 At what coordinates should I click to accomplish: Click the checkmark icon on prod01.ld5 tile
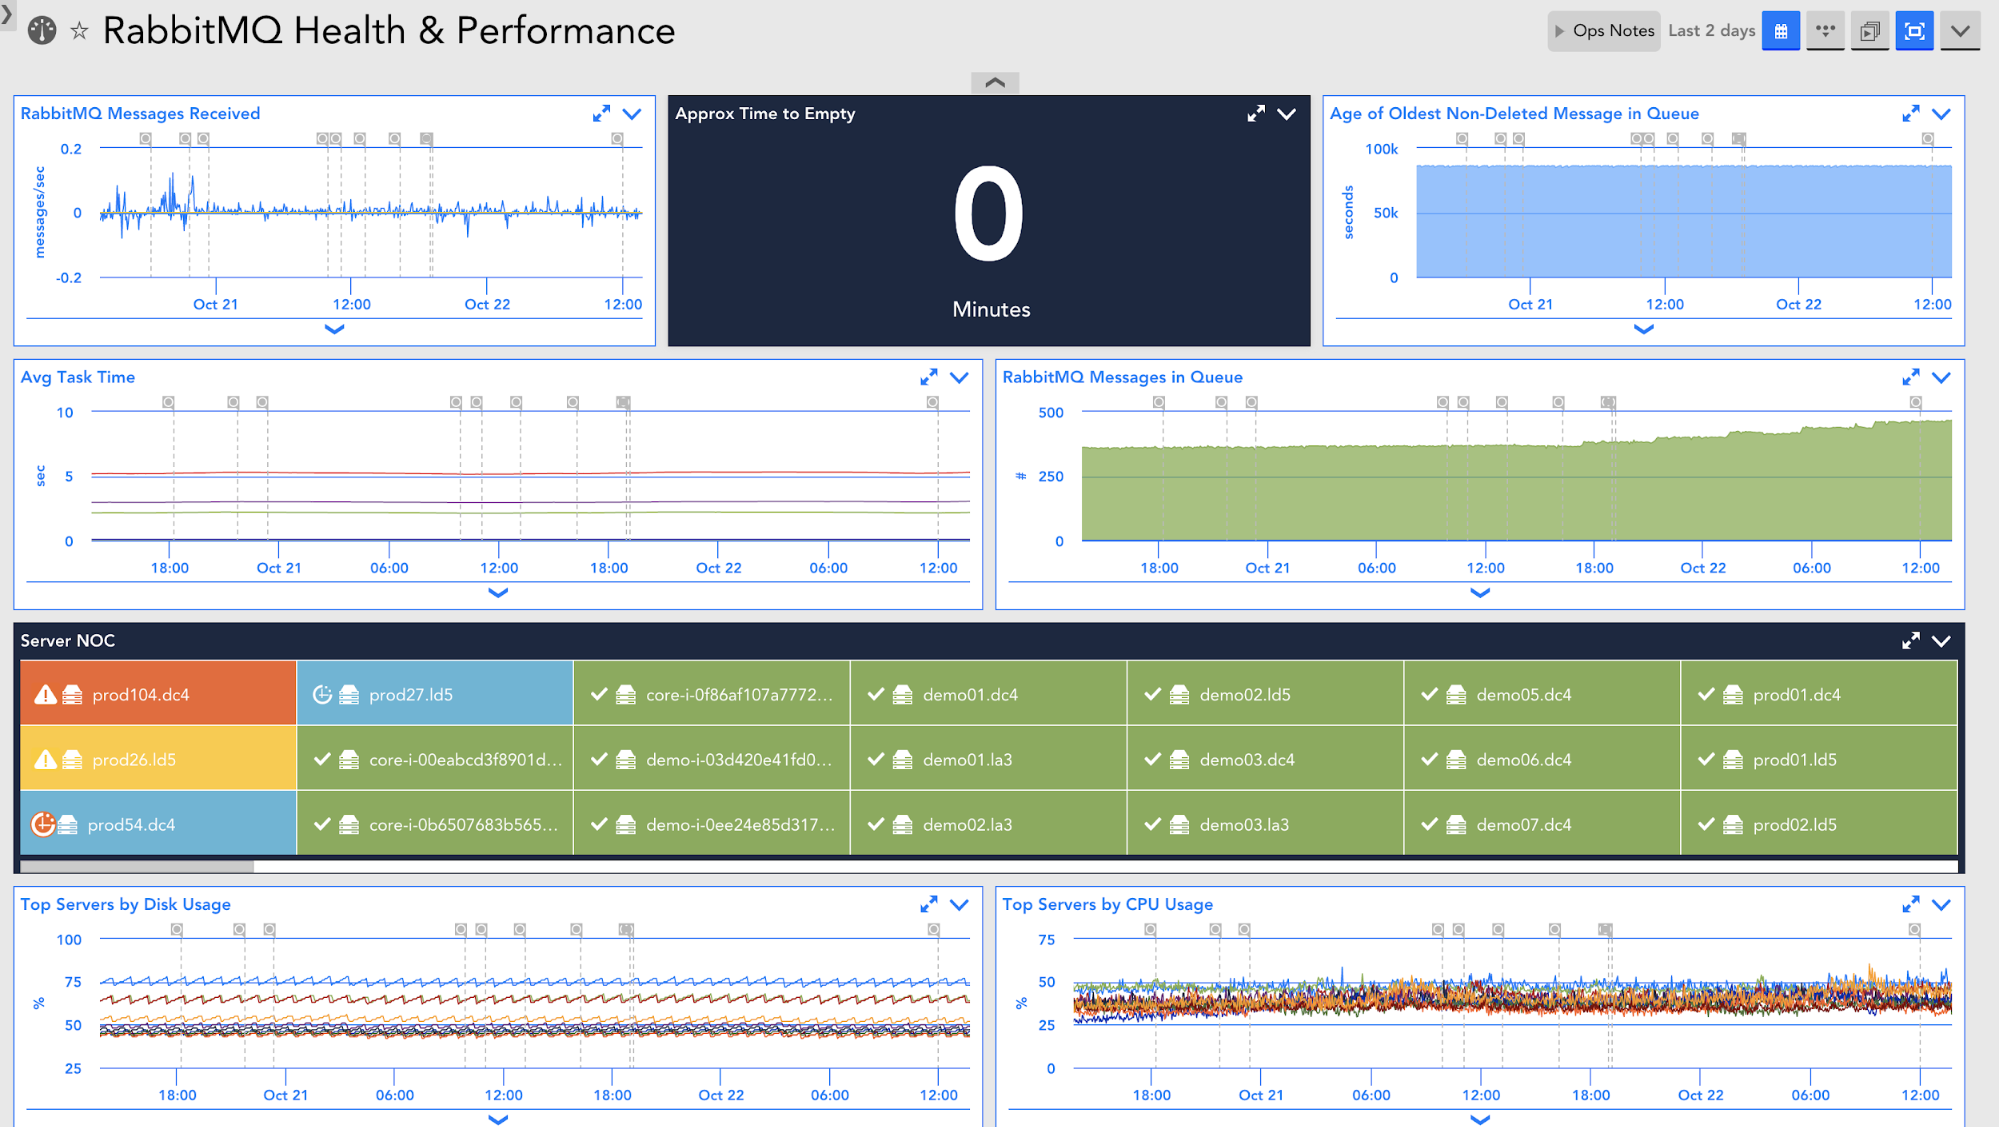[1706, 760]
